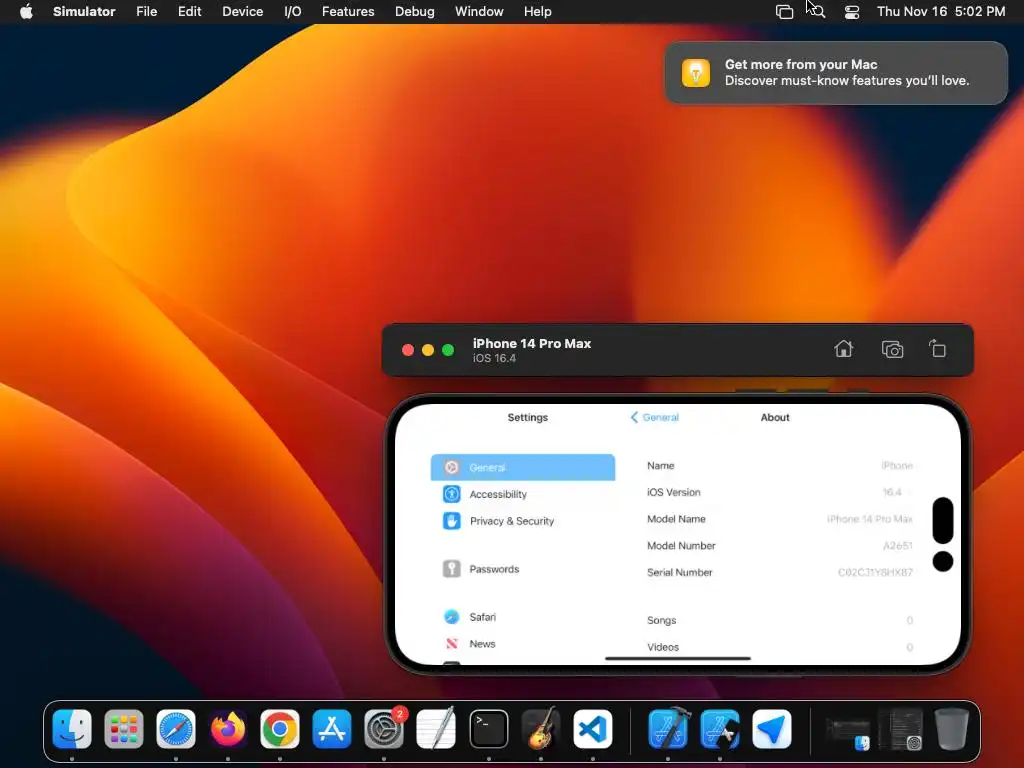The image size is (1024, 768).
Task: Tap the Videos row
Action: pos(780,647)
